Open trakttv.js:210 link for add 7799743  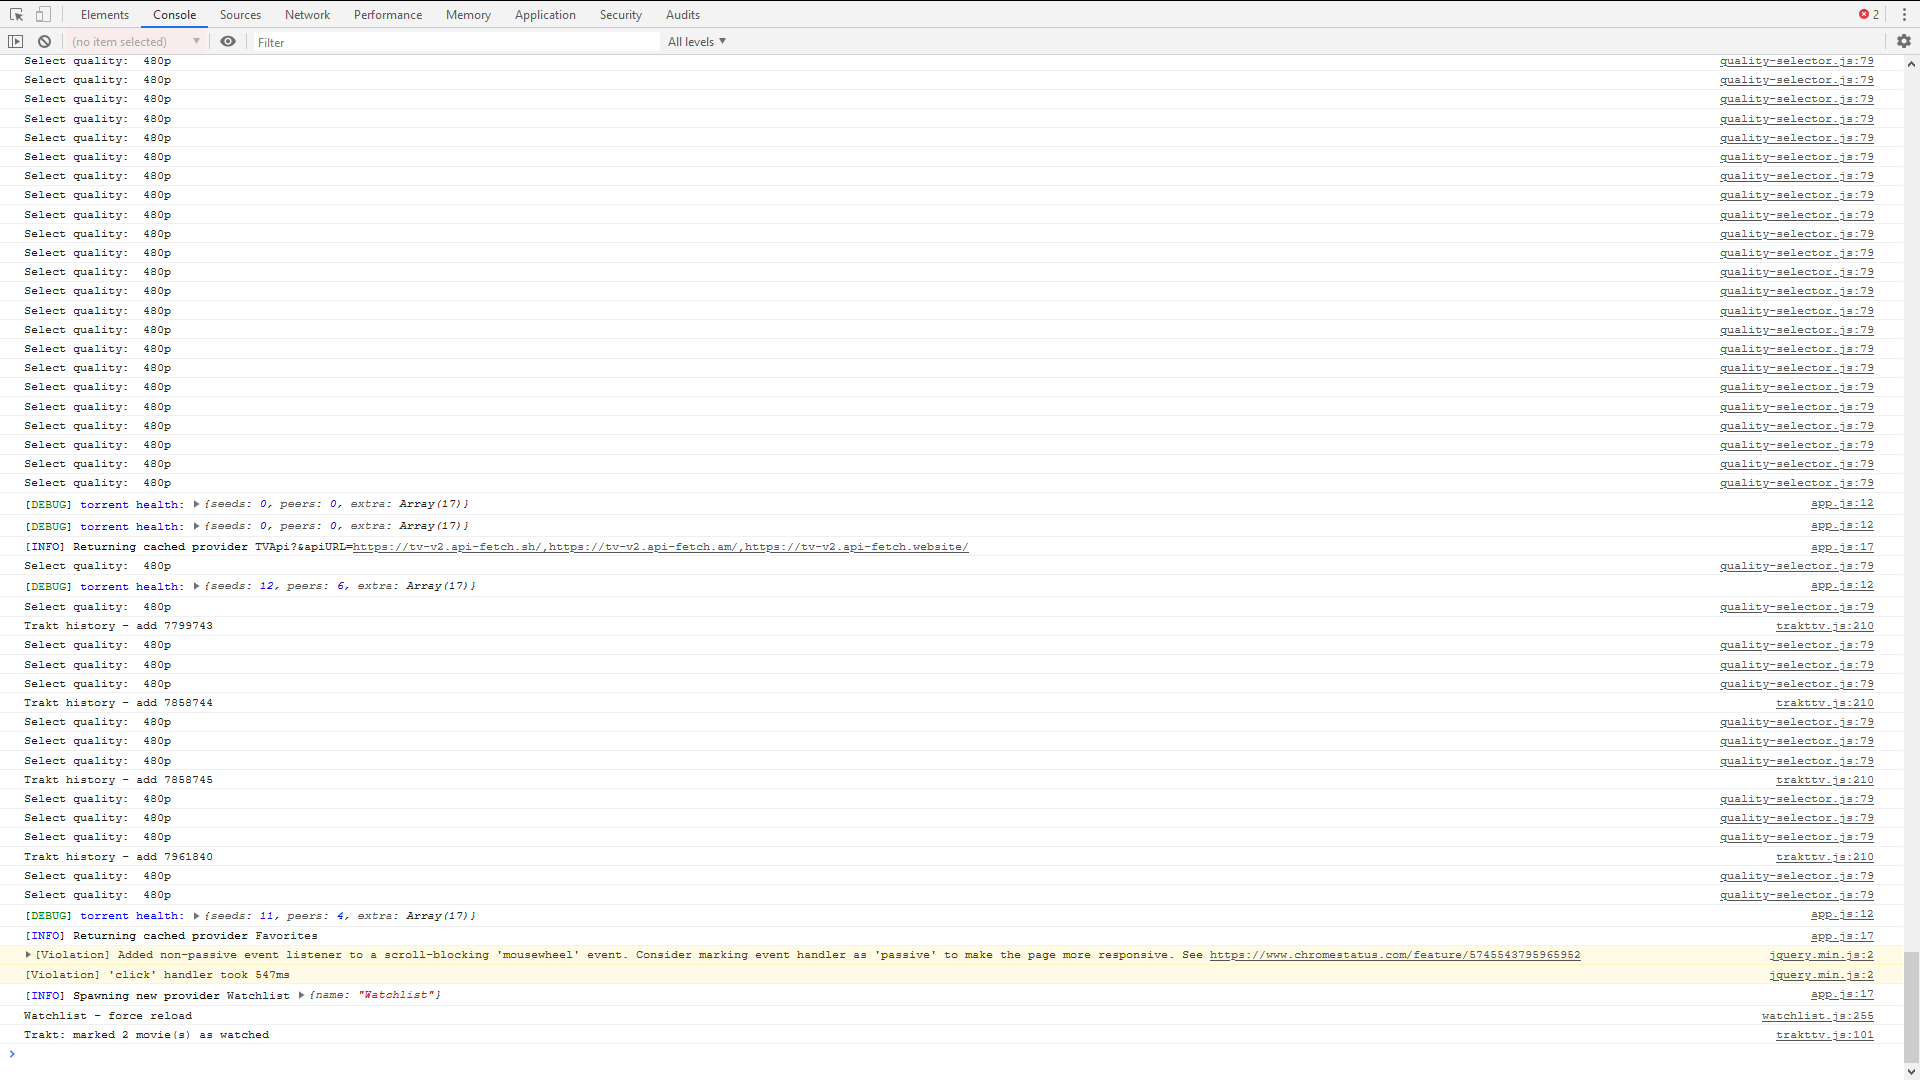tap(1824, 626)
